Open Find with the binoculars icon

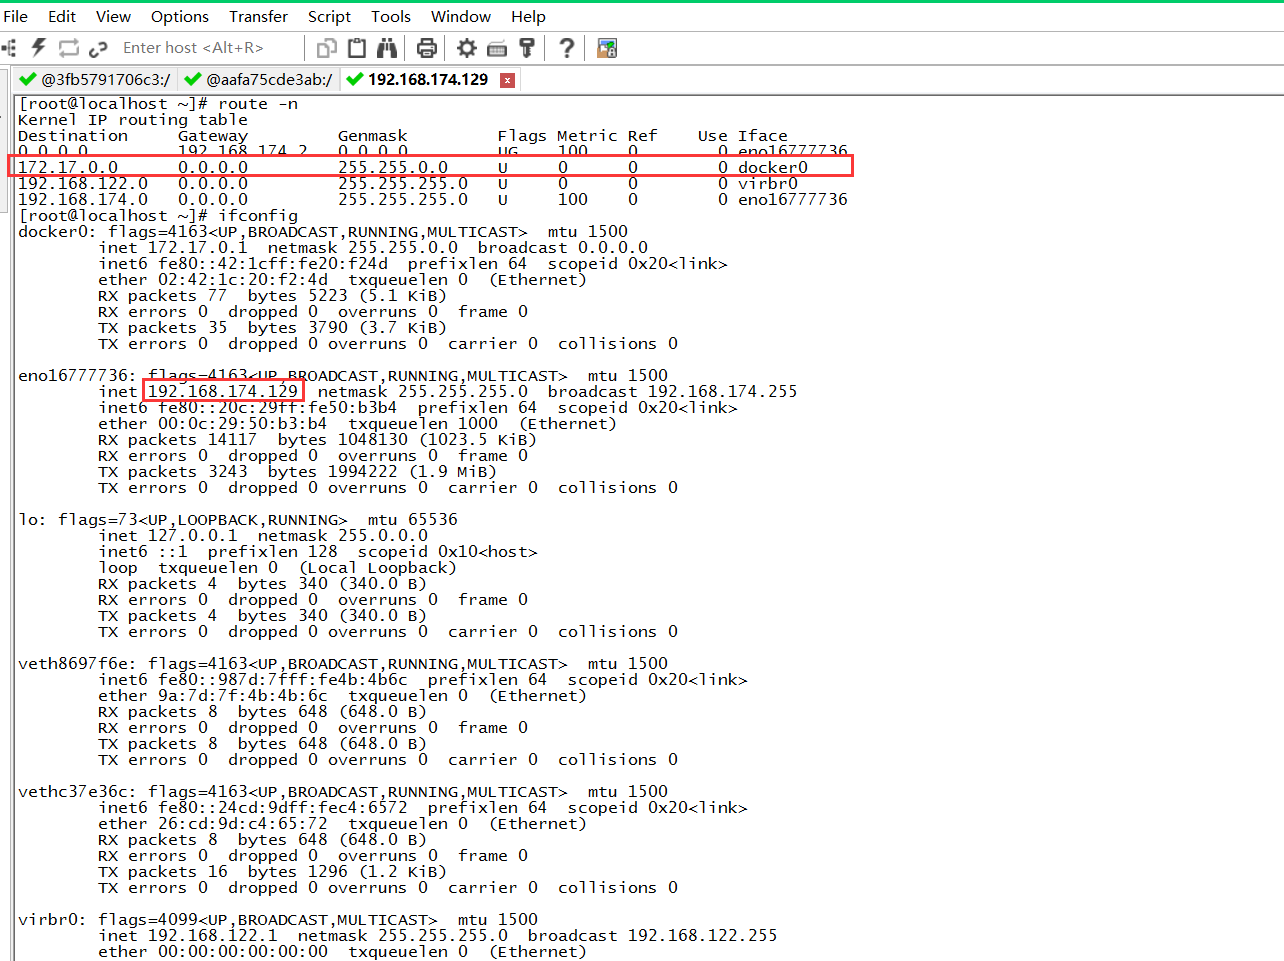click(387, 47)
